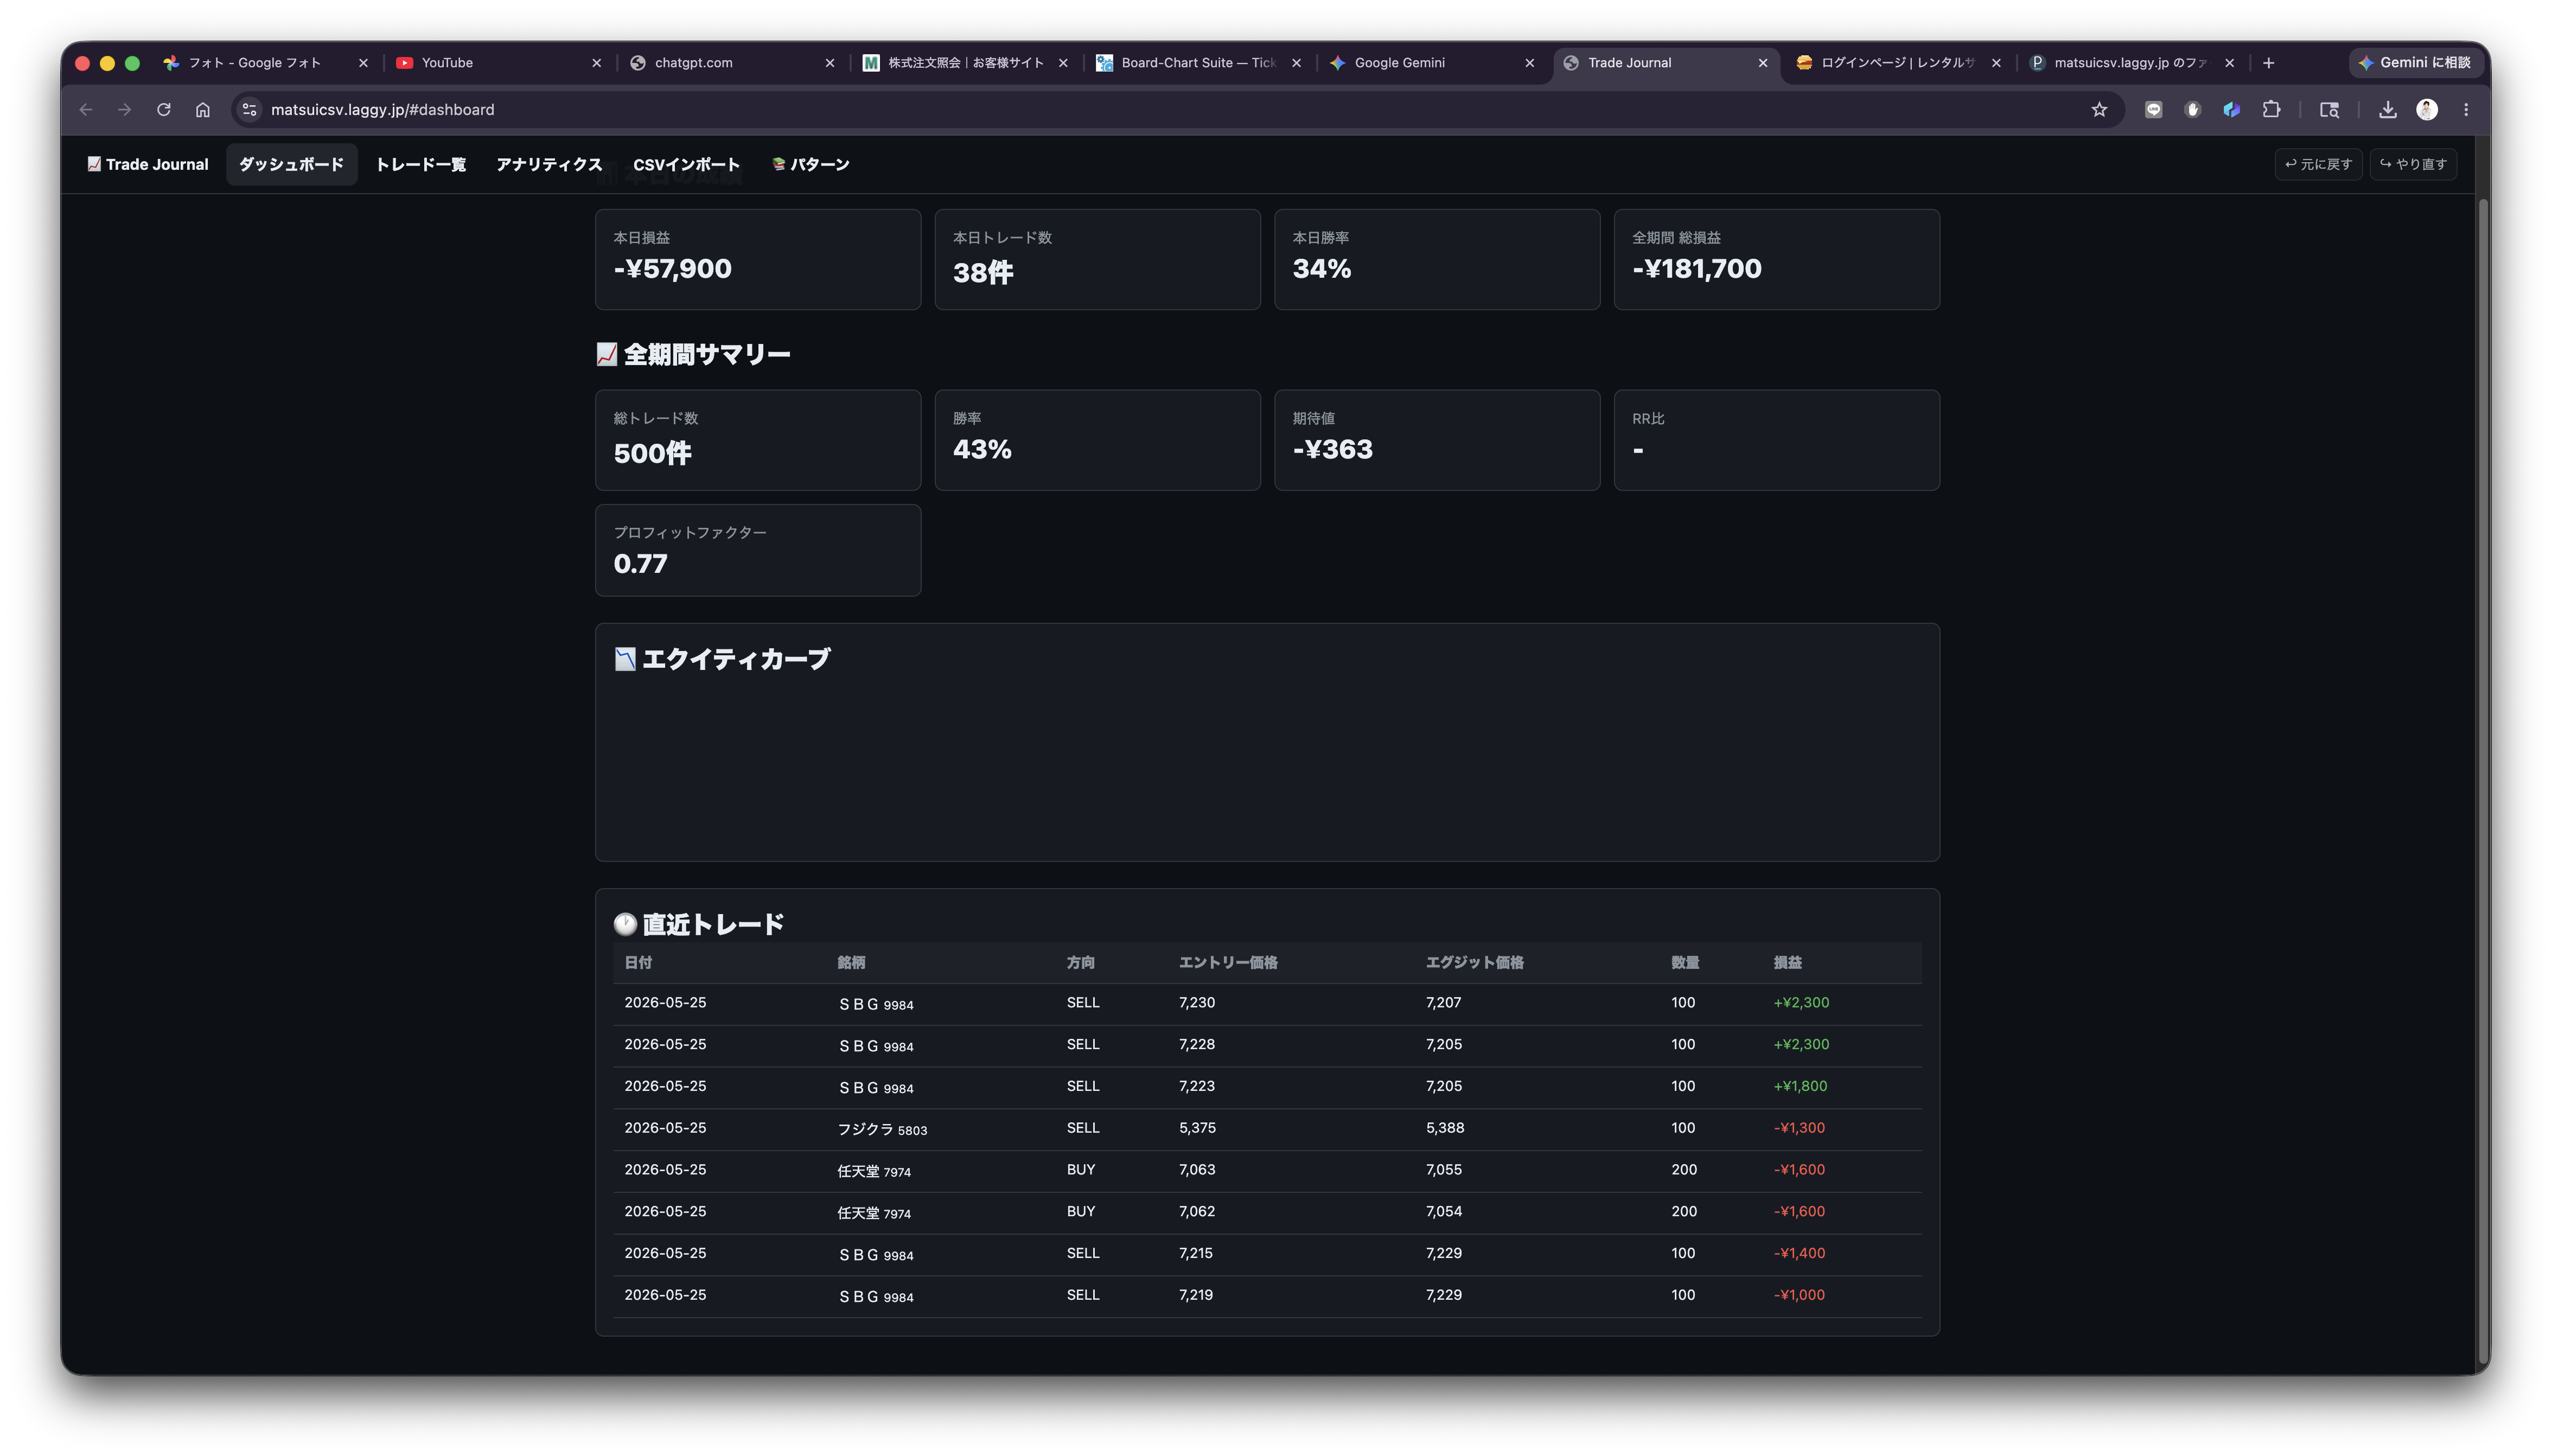The height and width of the screenshot is (1456, 2552).
Task: Click the blue extension icon in the toolbar
Action: tap(2232, 110)
